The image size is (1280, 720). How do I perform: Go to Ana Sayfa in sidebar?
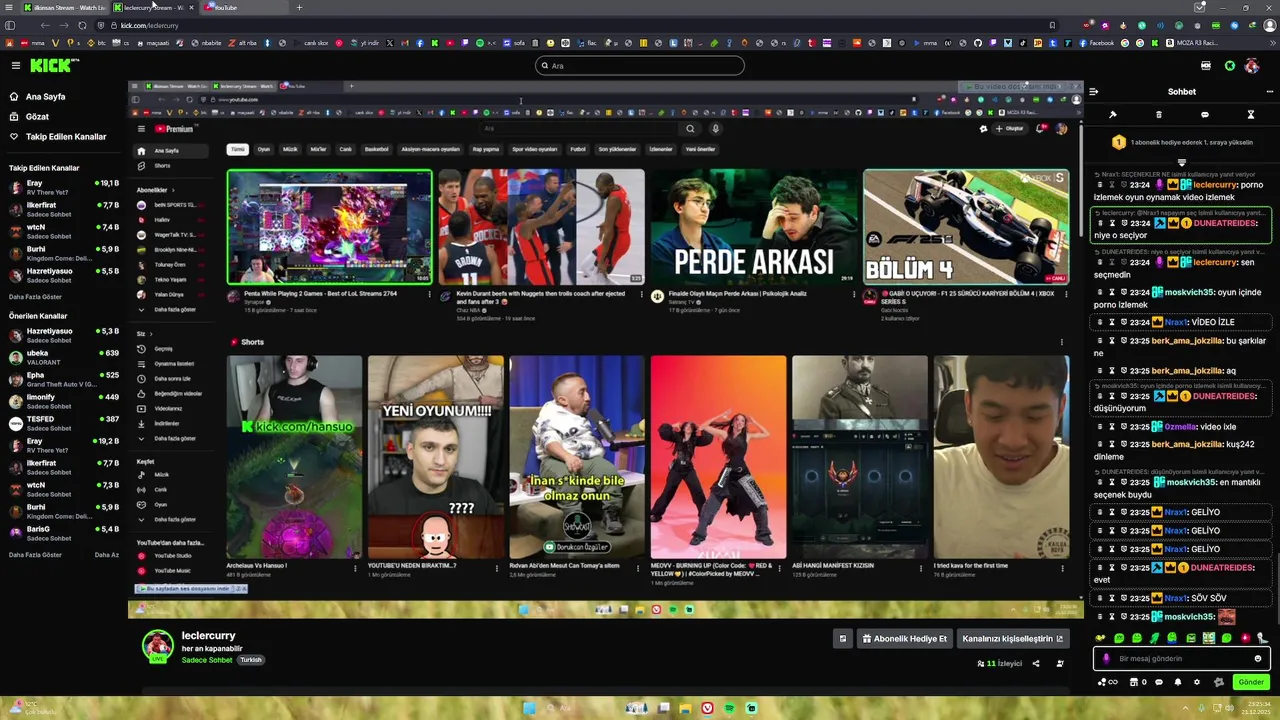[x=45, y=97]
